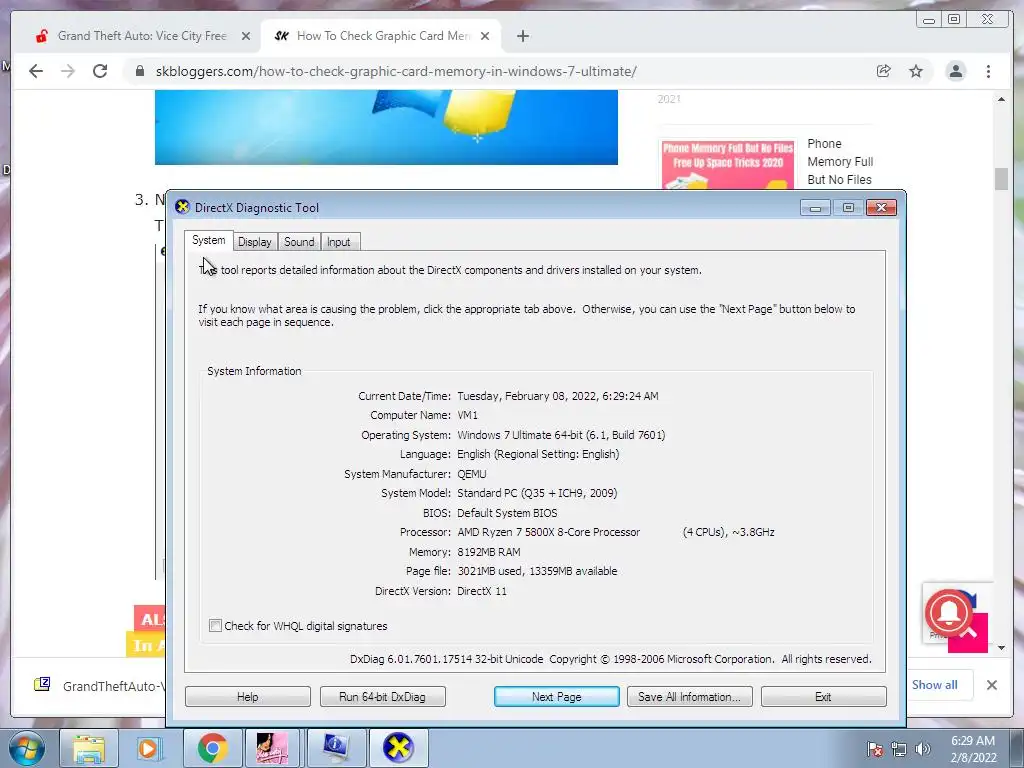
Task: Click the Processor value AMD Ryzen 7 5800X
Action: coord(549,532)
